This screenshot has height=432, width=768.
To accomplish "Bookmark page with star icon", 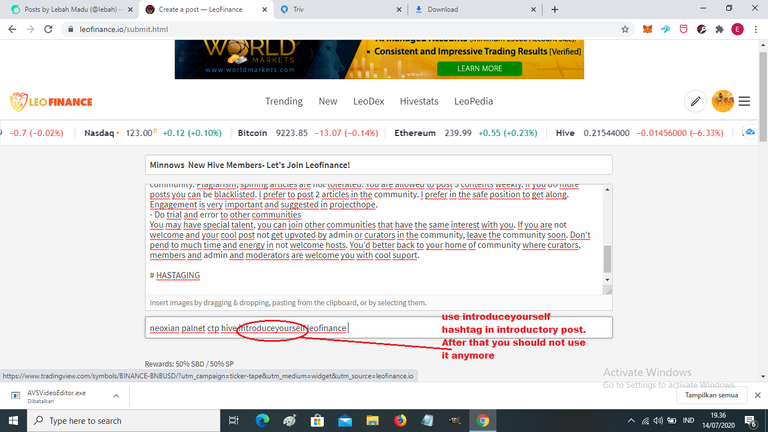I will pos(625,29).
